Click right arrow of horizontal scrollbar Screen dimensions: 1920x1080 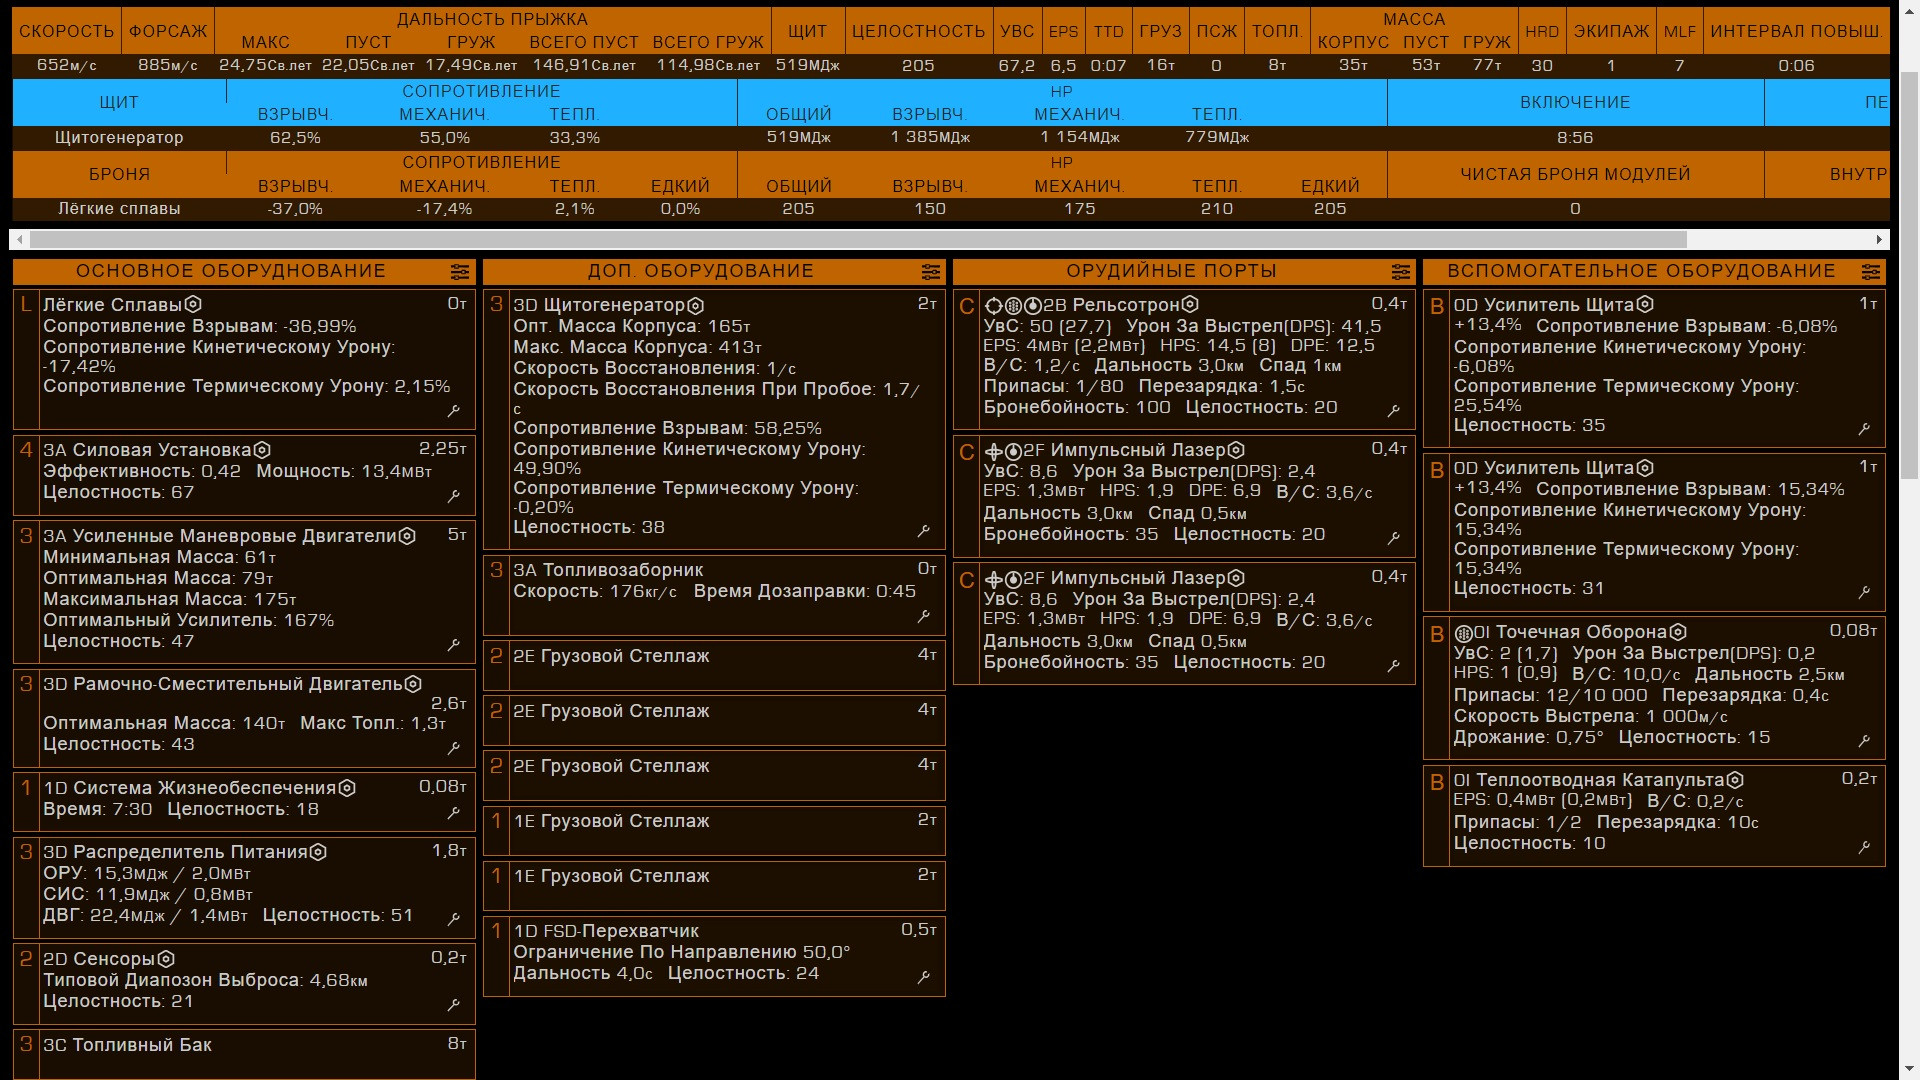1880,240
